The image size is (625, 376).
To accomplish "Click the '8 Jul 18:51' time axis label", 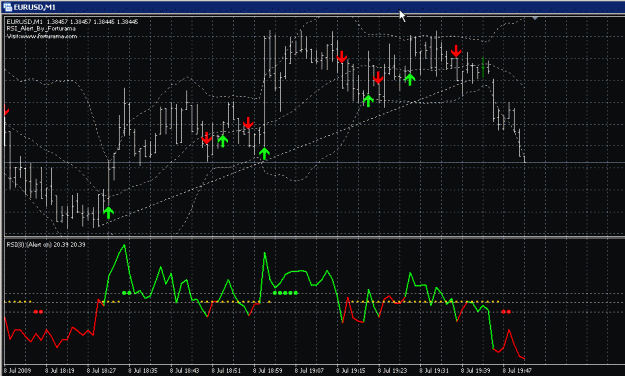I will [x=226, y=370].
